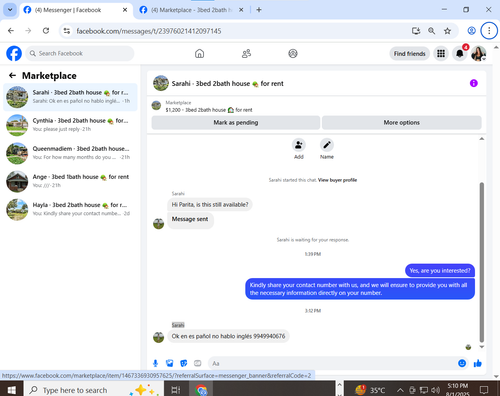Open the tab search dropdown arrow
Image resolution: width=500 pixels, height=396 pixels.
click(10, 10)
